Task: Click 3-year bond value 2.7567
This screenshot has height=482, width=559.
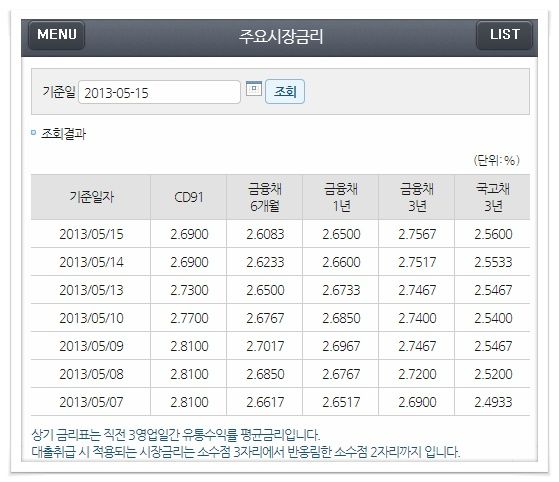Action: [417, 234]
